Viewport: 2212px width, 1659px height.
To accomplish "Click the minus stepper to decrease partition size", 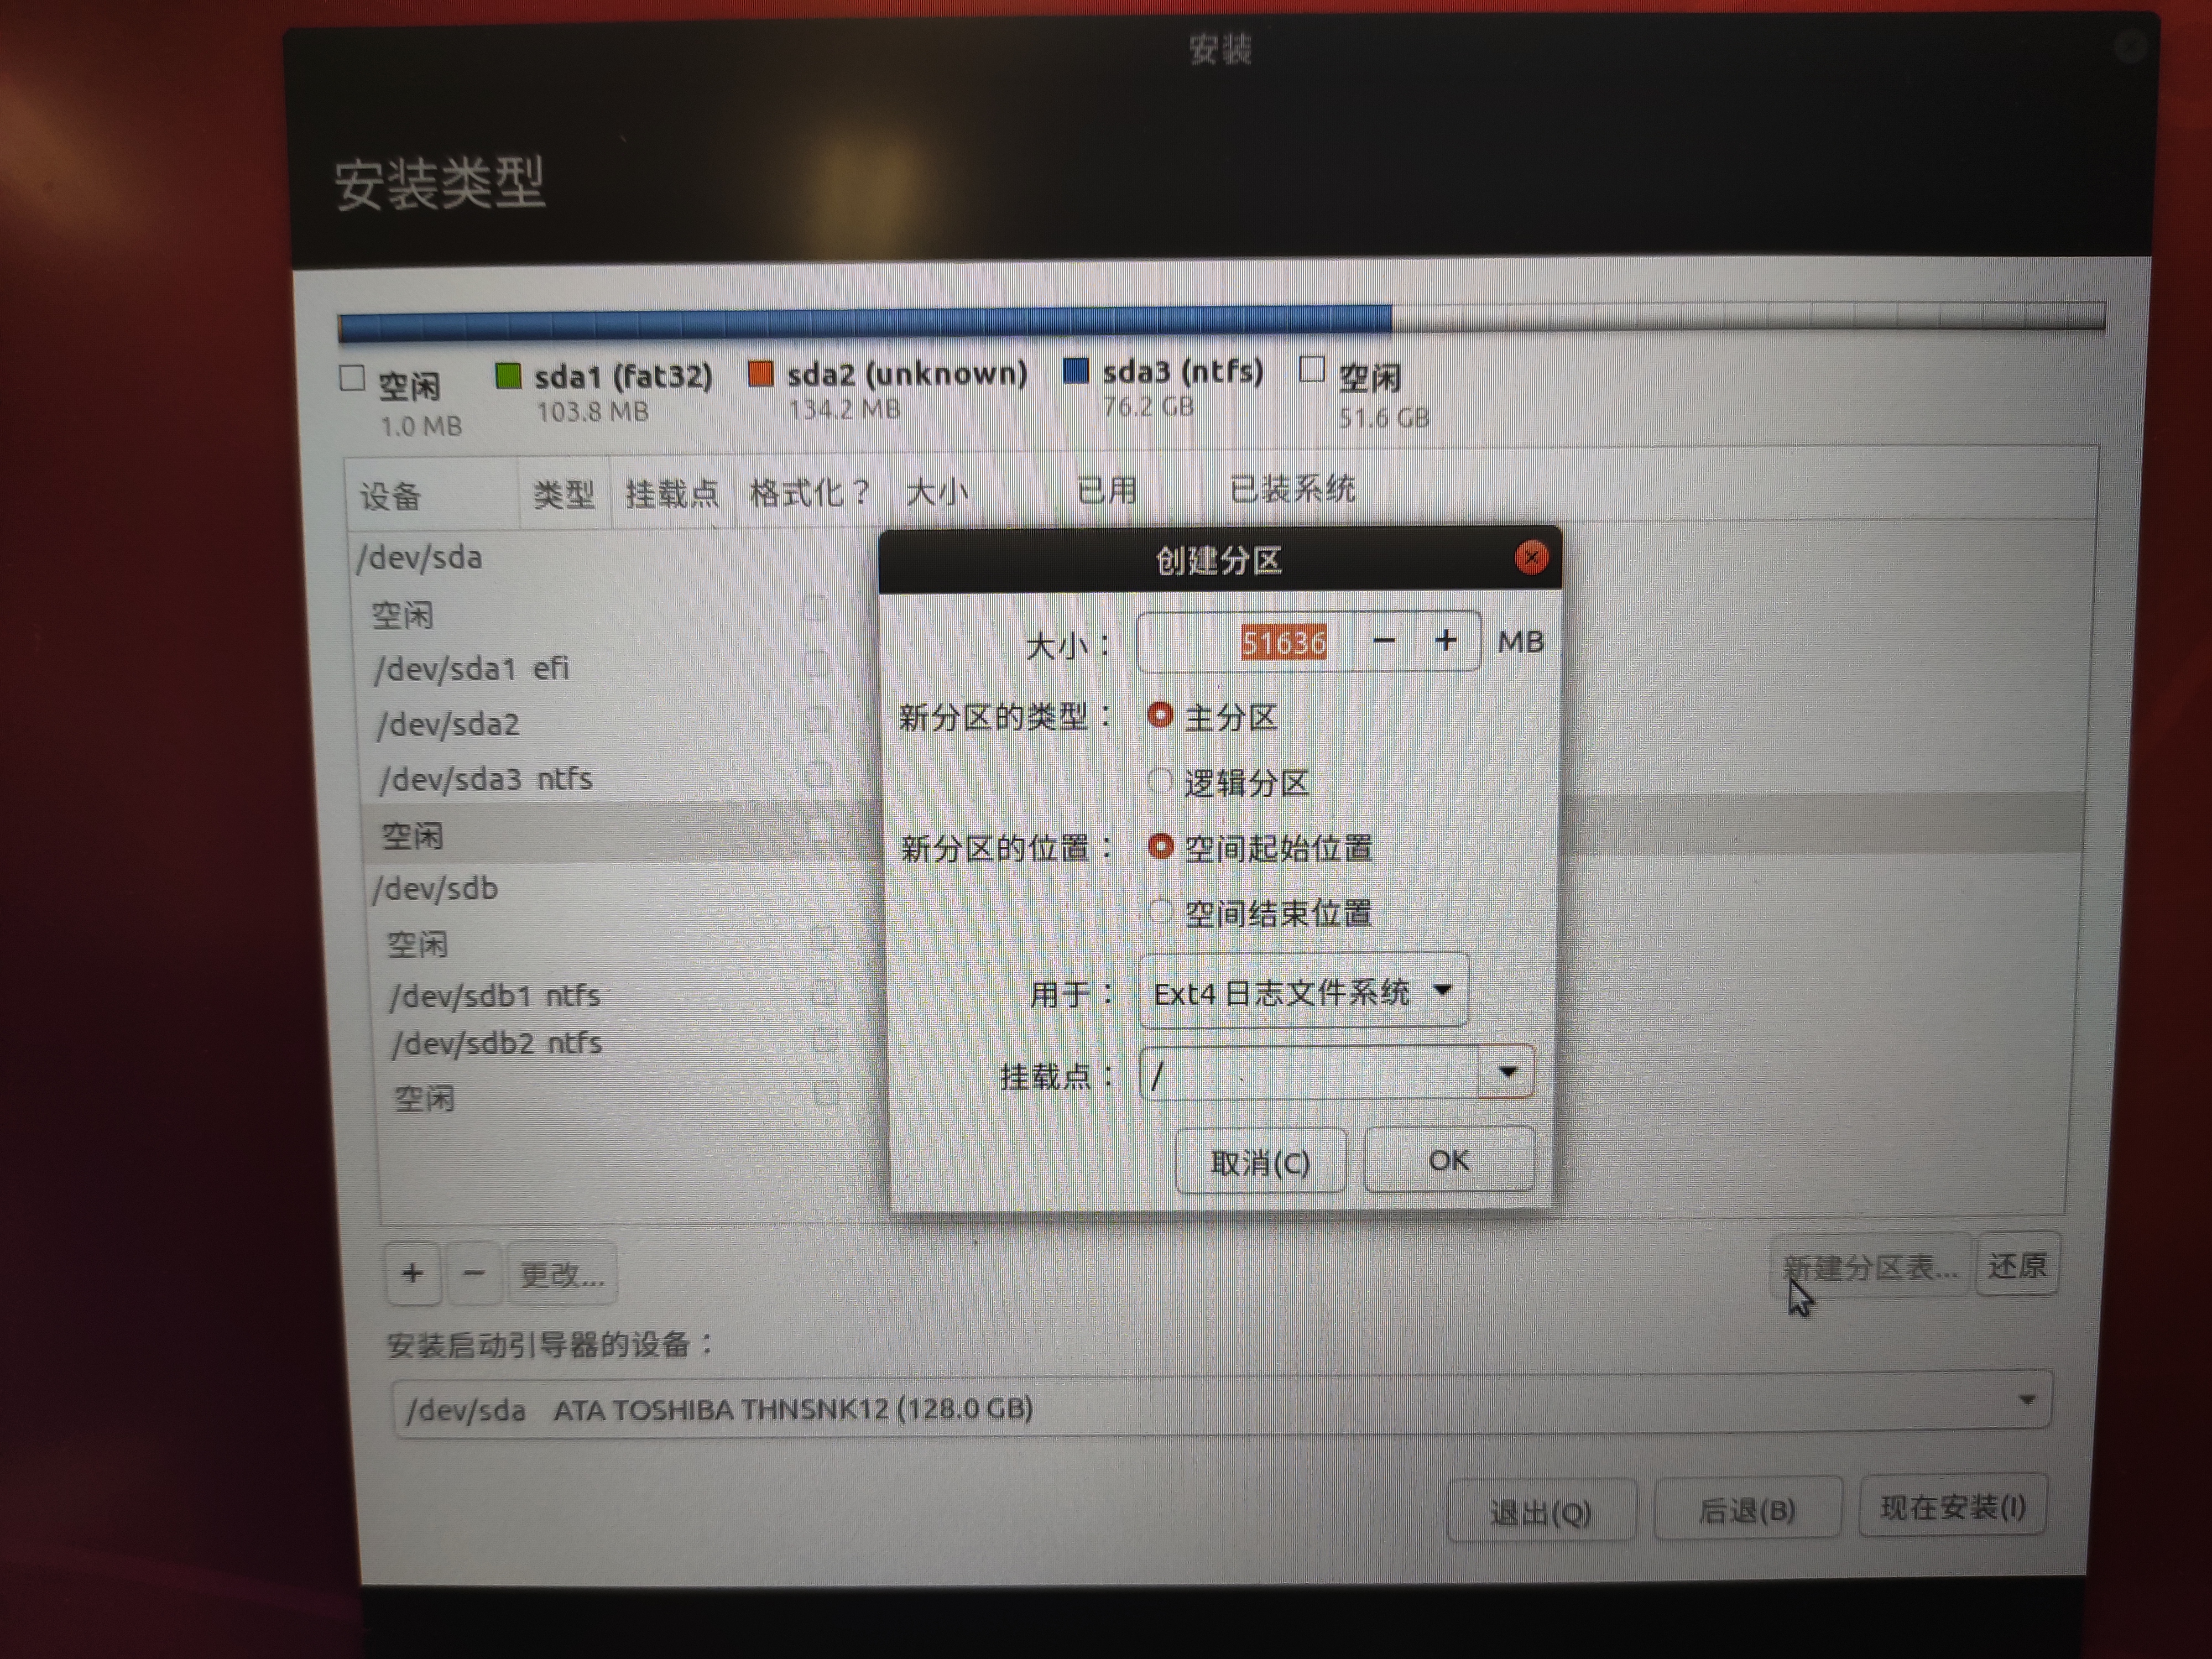I will pos(1384,641).
